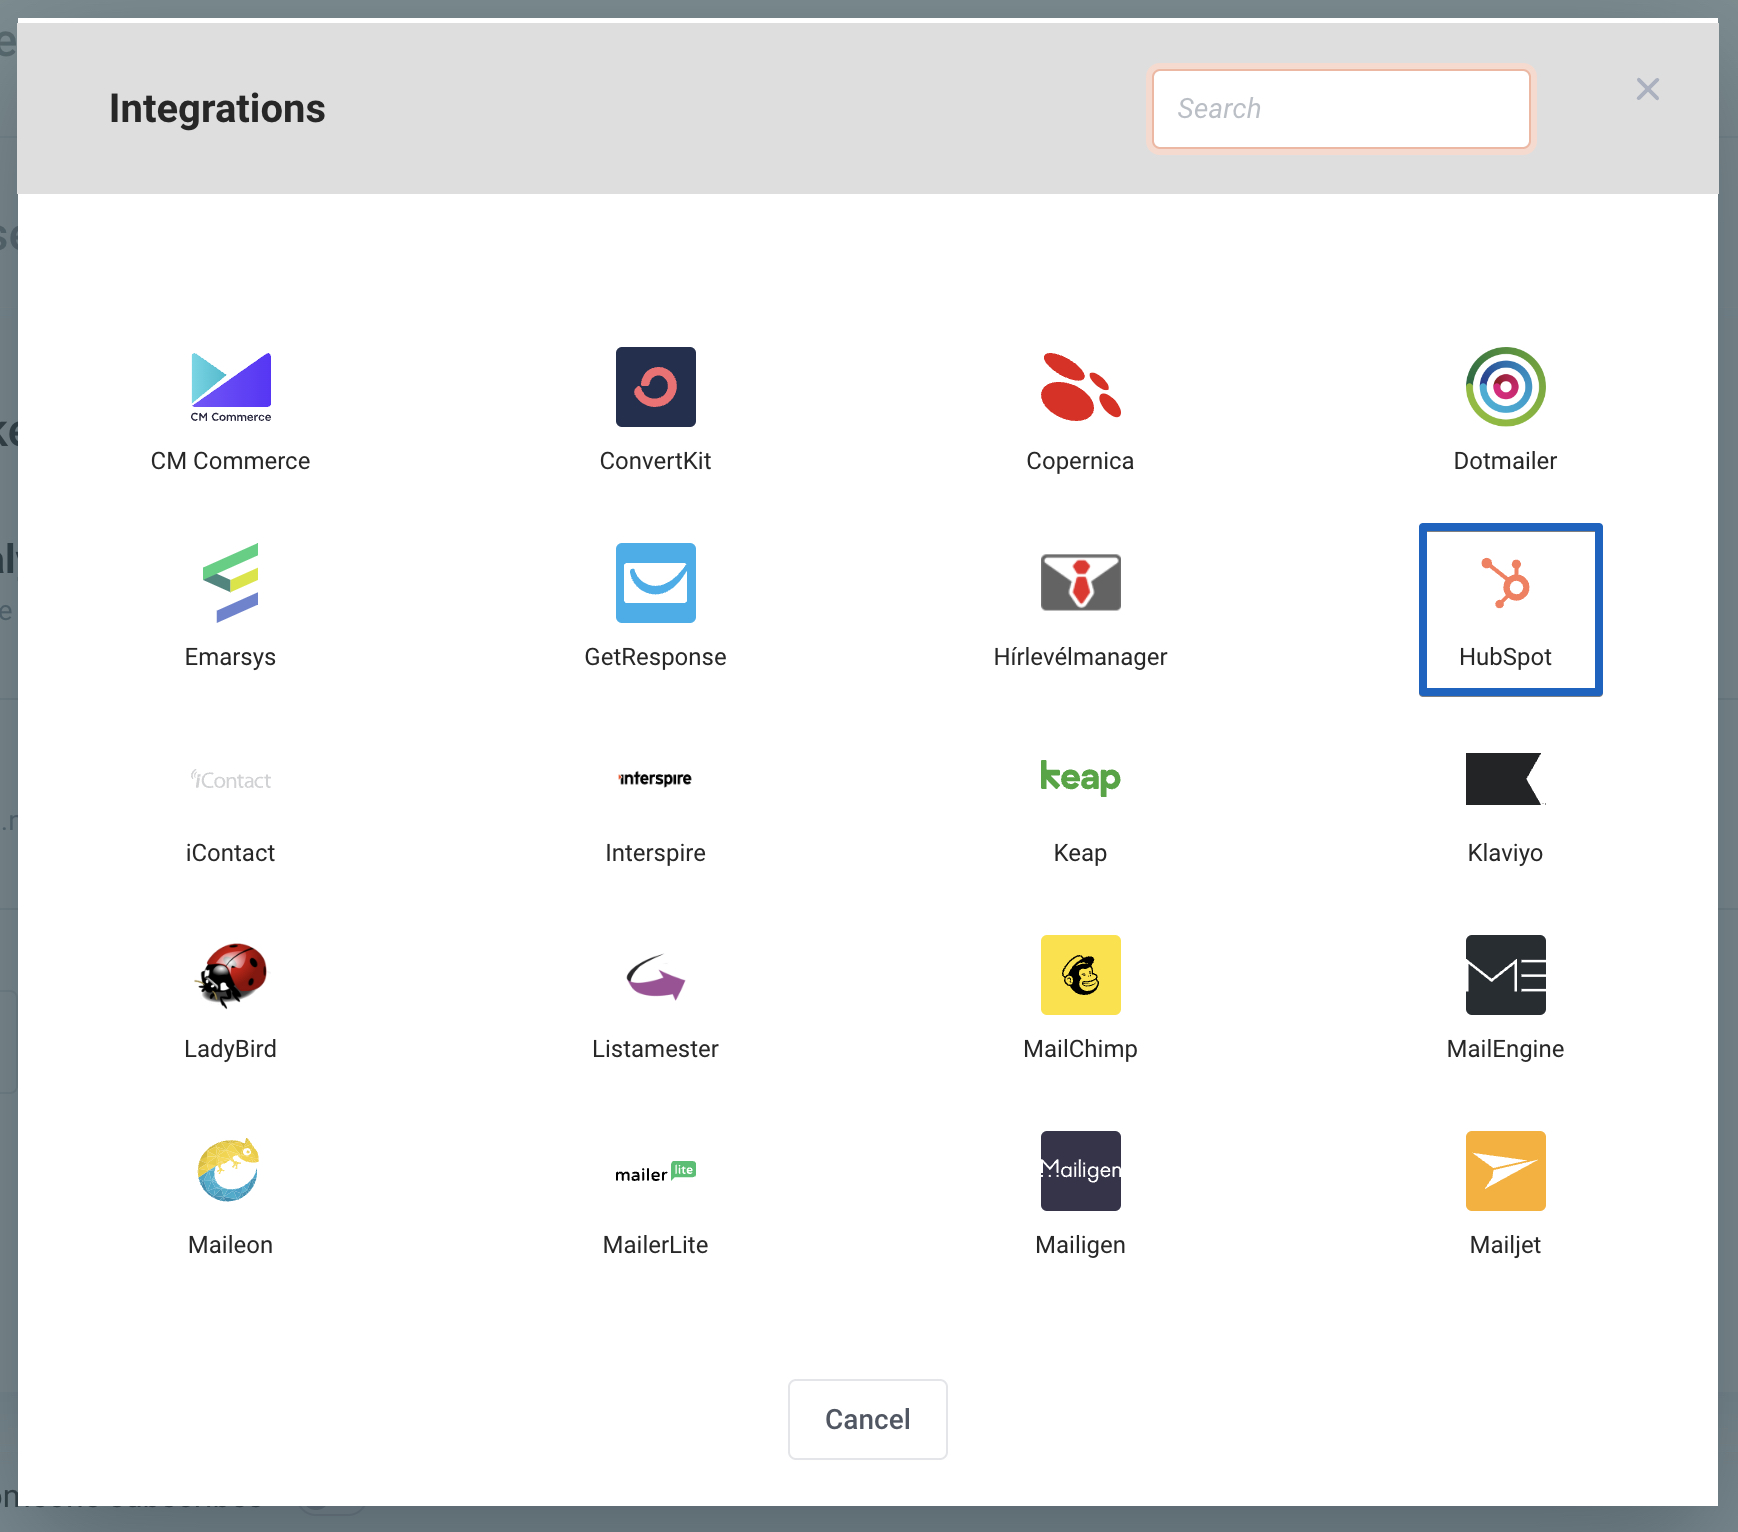
Task: Select the MailEngine ME icon
Action: coord(1506,975)
